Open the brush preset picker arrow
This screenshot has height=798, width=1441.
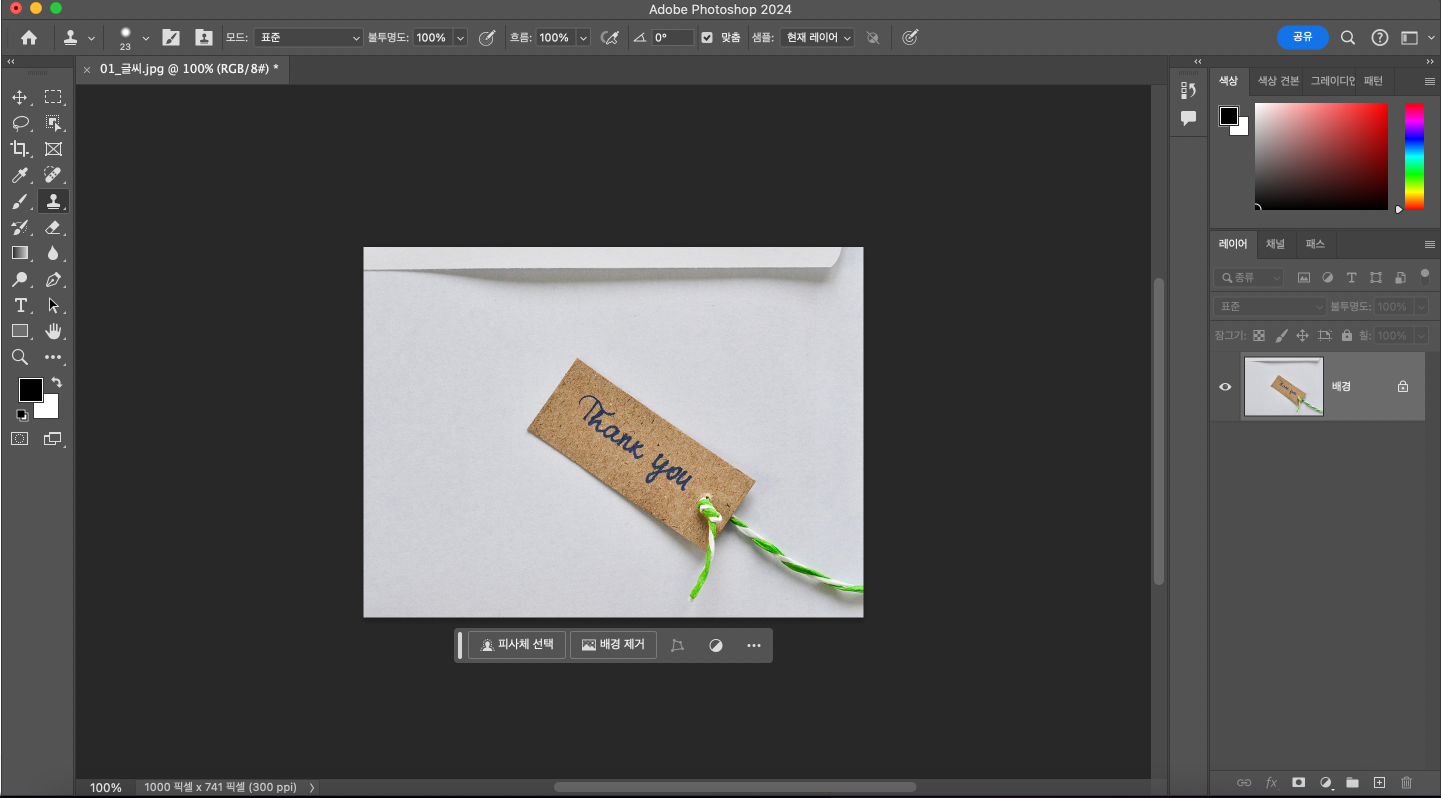146,37
